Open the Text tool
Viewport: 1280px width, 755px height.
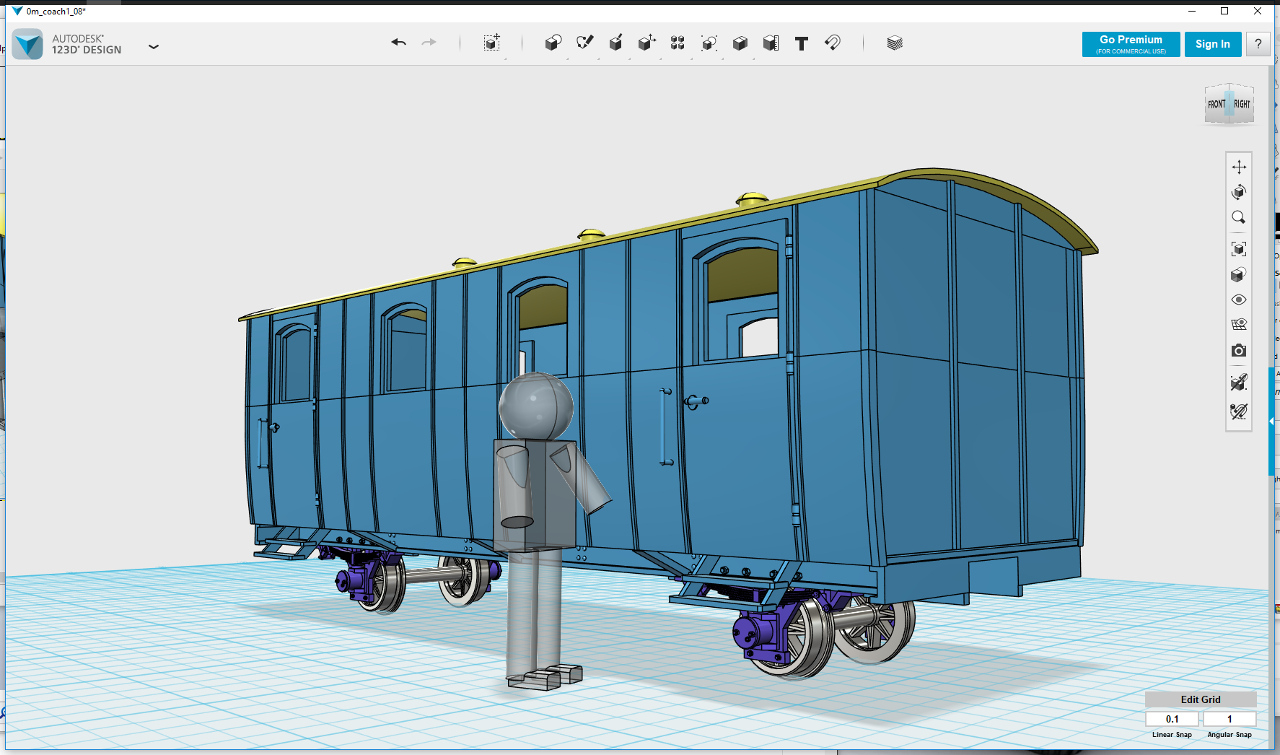(x=801, y=43)
